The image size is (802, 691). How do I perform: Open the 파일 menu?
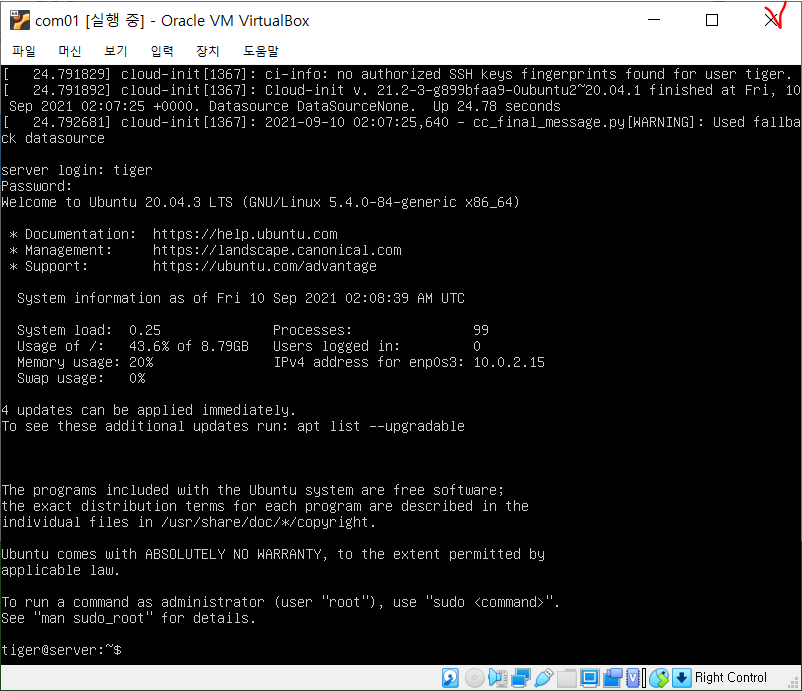24,51
